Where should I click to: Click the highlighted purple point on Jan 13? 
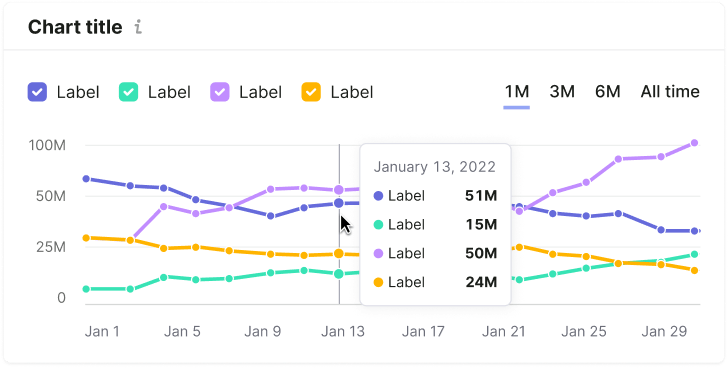coord(339,190)
